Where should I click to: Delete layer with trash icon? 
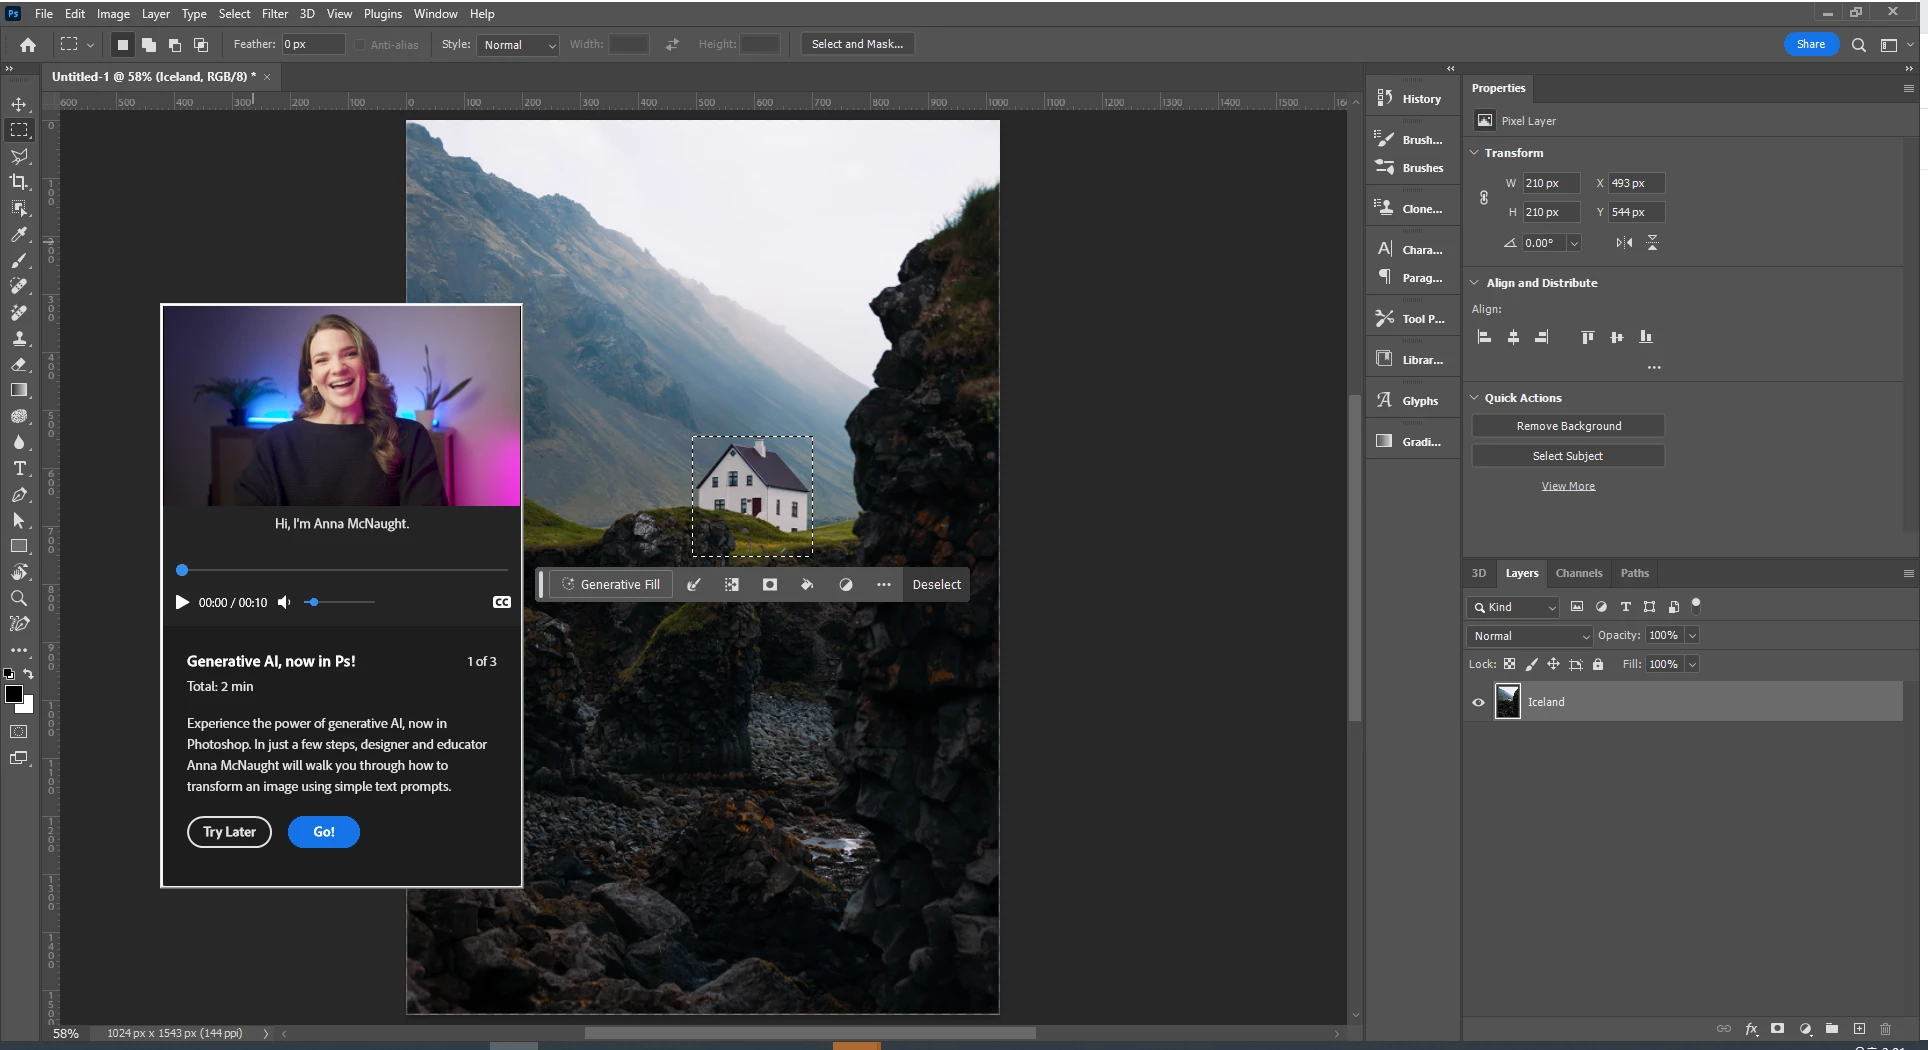point(1885,1028)
